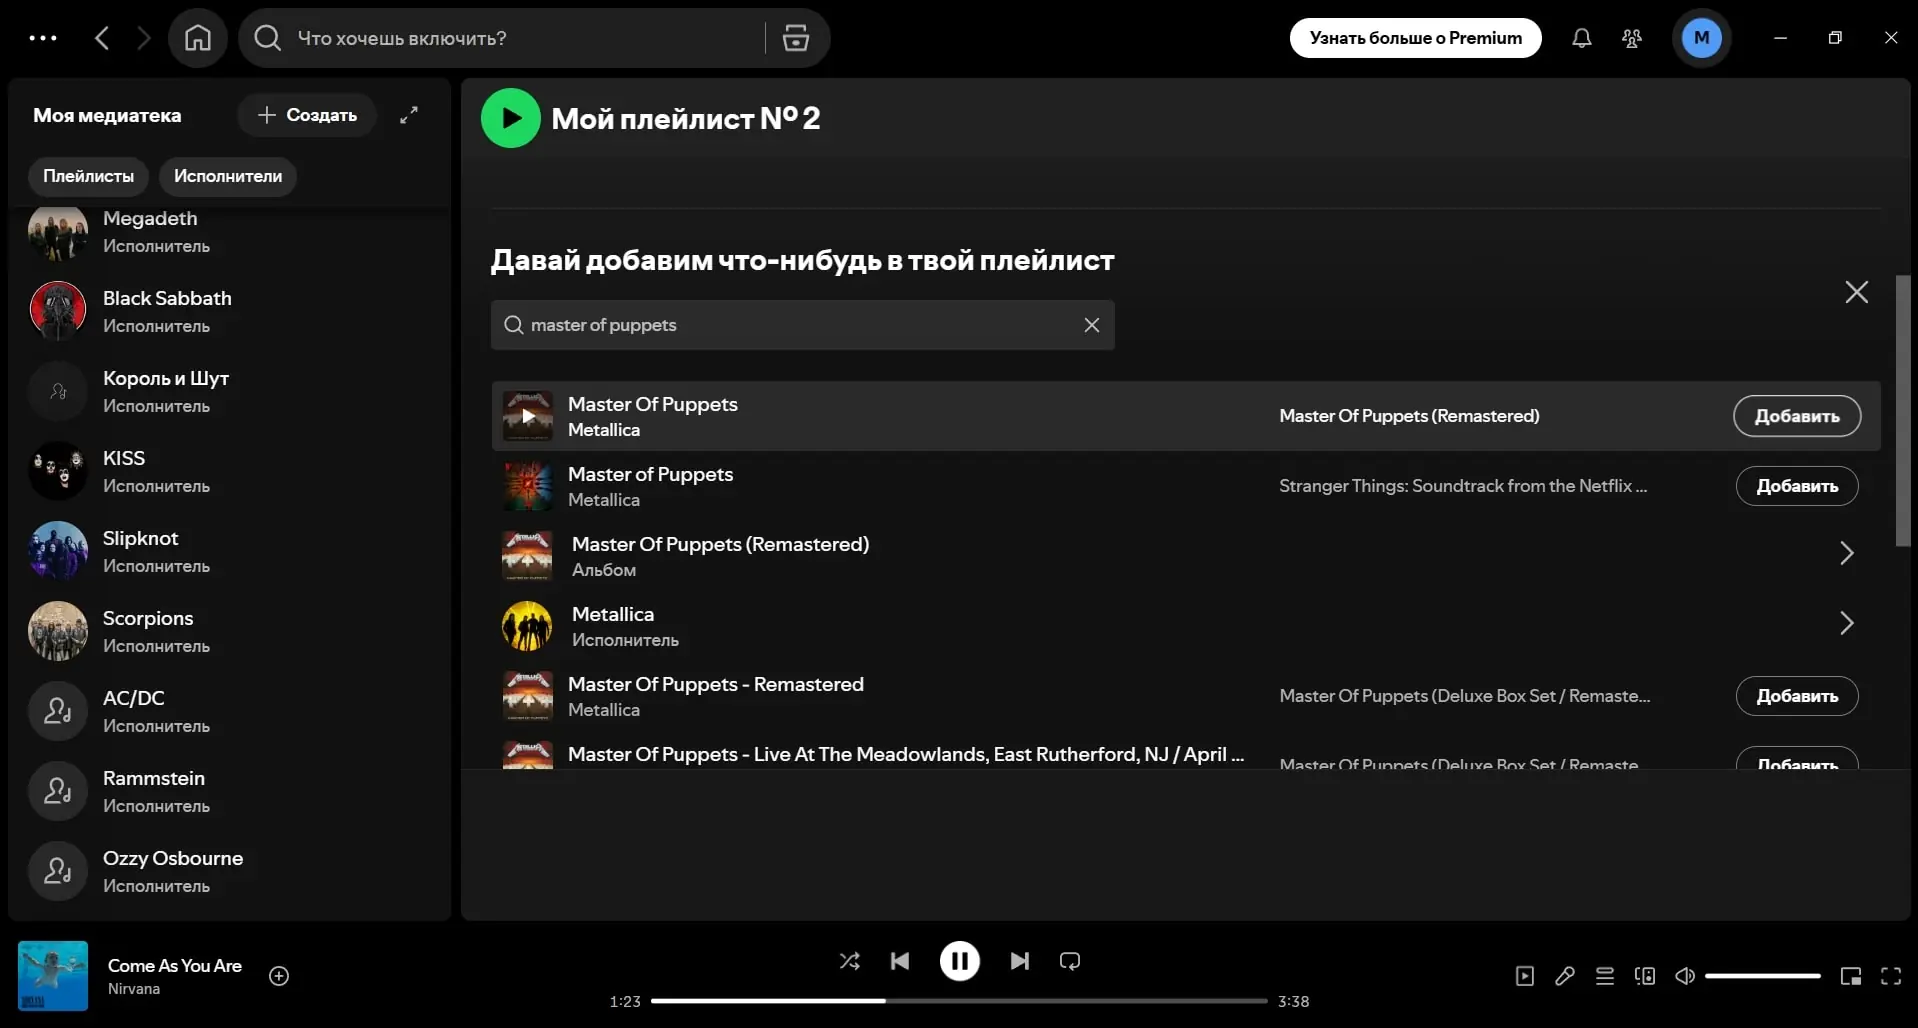Open the Browse icon in search bar
This screenshot has width=1918, height=1028.
pyautogui.click(x=796, y=38)
